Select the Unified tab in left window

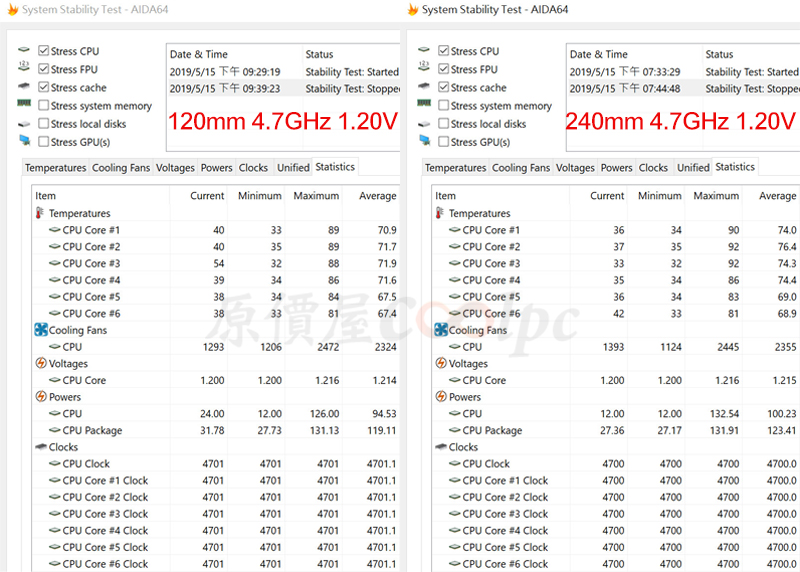(x=293, y=167)
